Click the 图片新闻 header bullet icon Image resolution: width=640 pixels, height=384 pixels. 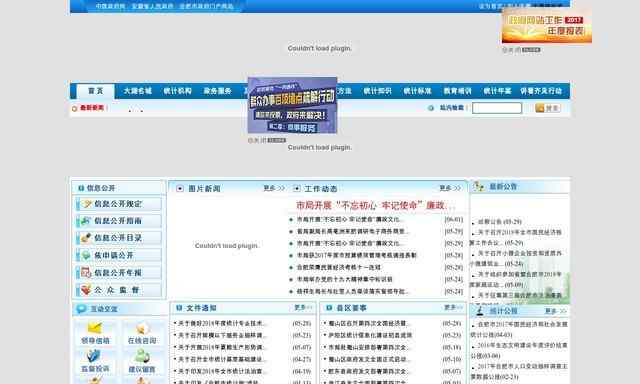[x=180, y=189]
